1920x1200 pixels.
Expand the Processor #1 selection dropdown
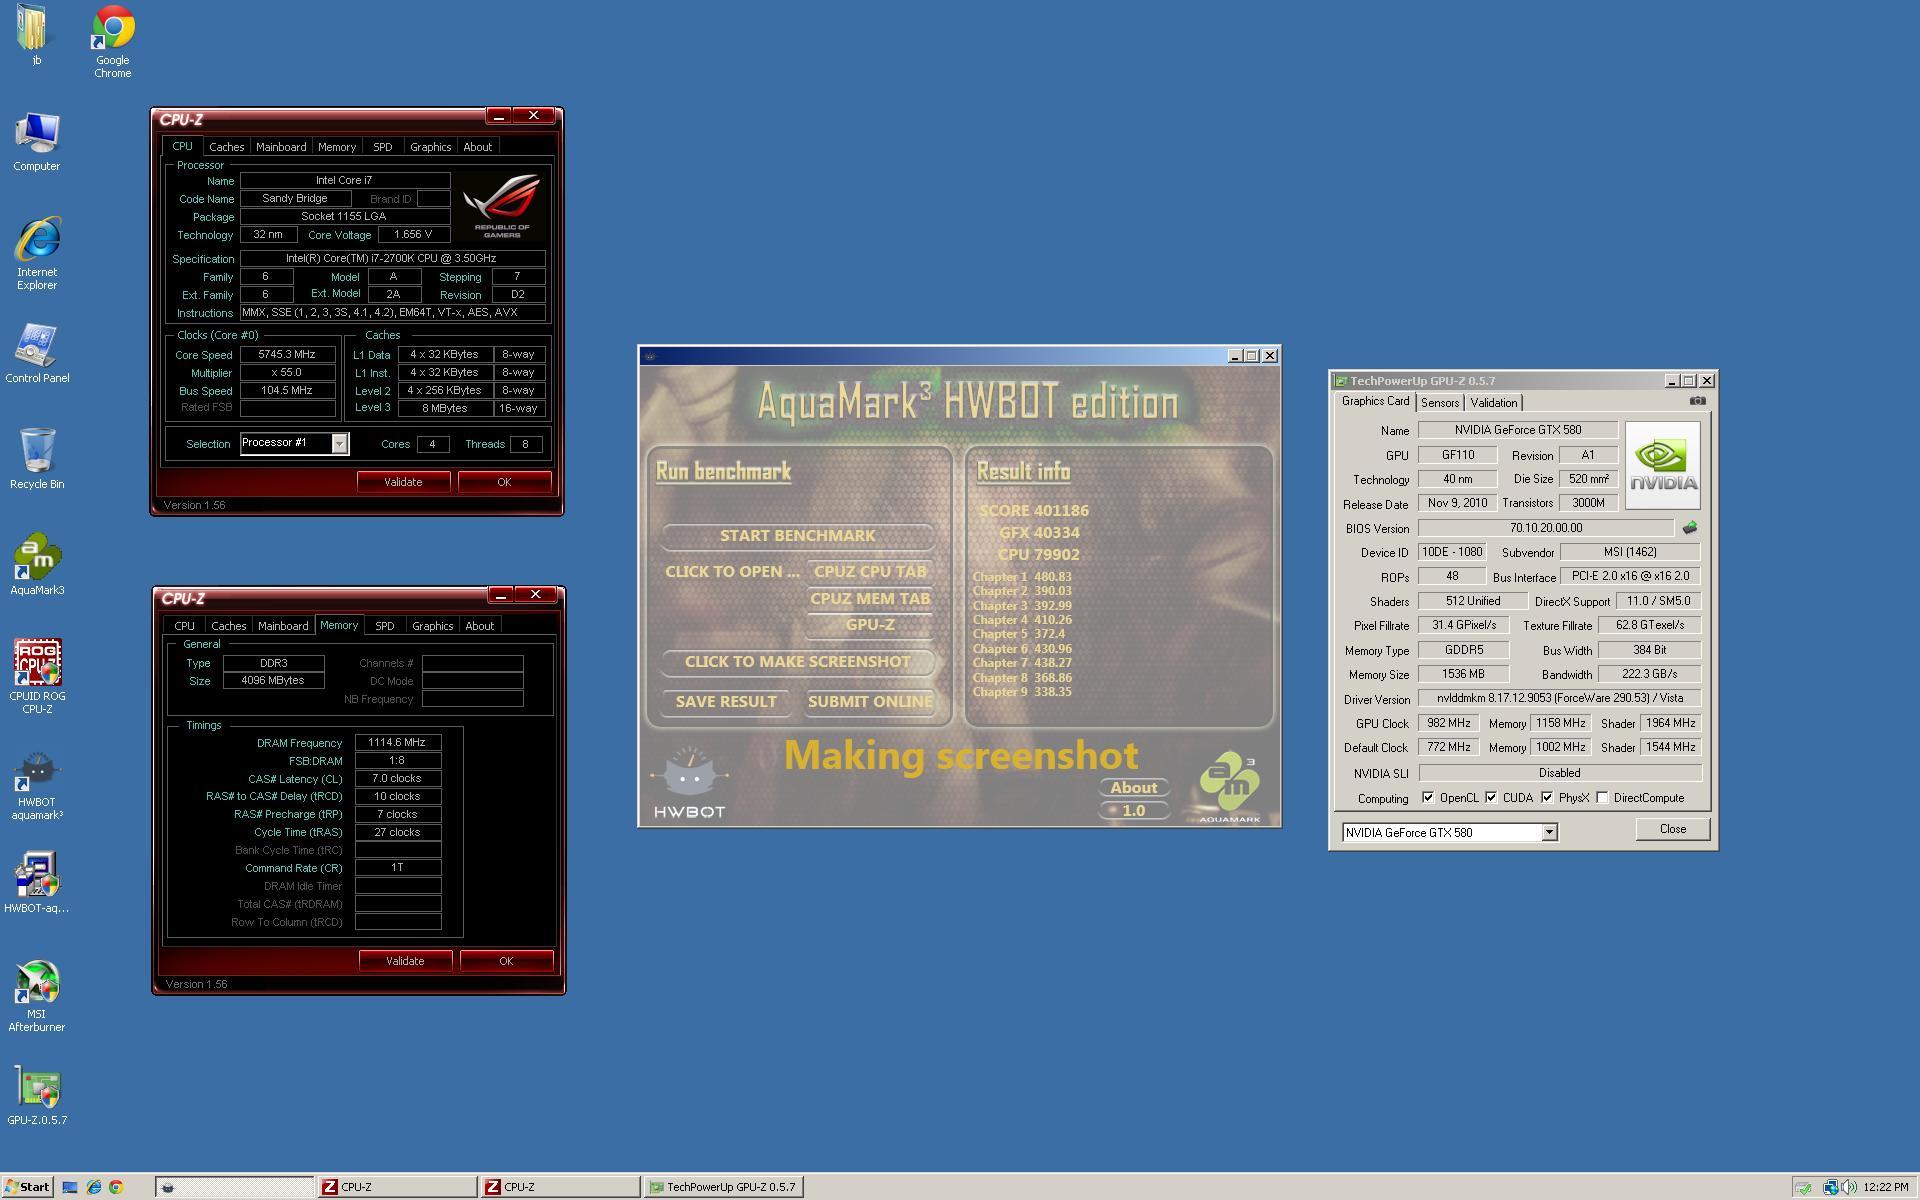tap(339, 443)
